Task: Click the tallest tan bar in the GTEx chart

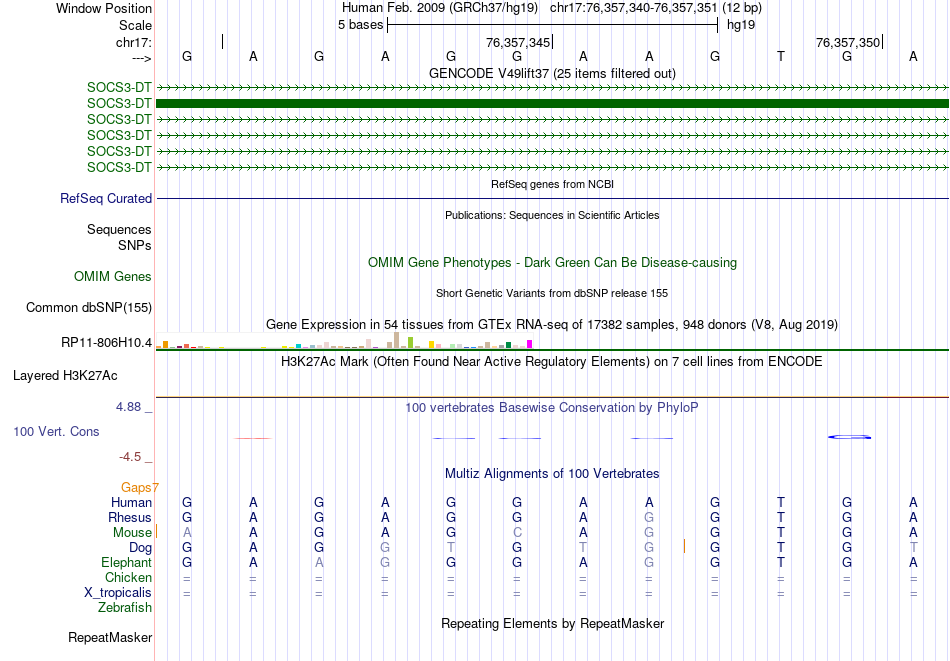Action: (397, 340)
